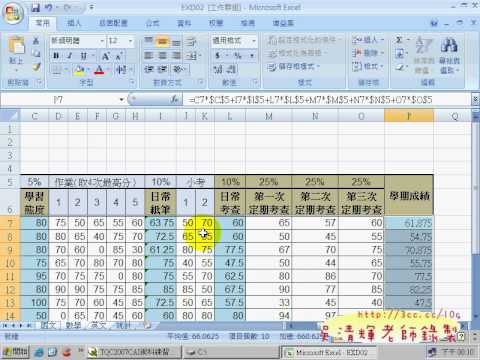The image size is (480, 360).
Task: Click the Clear eraser icon
Action: (400, 67)
